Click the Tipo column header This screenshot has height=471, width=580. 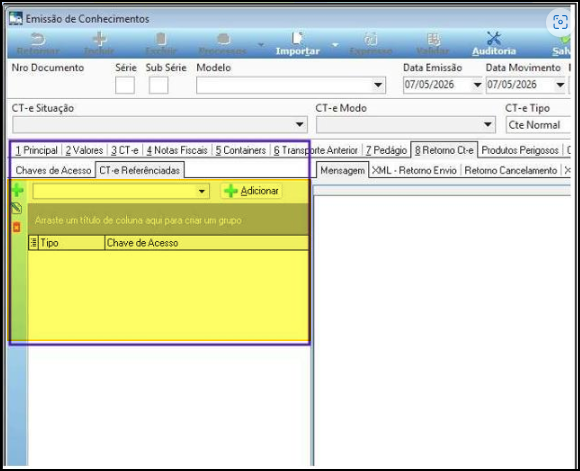click(x=71, y=243)
